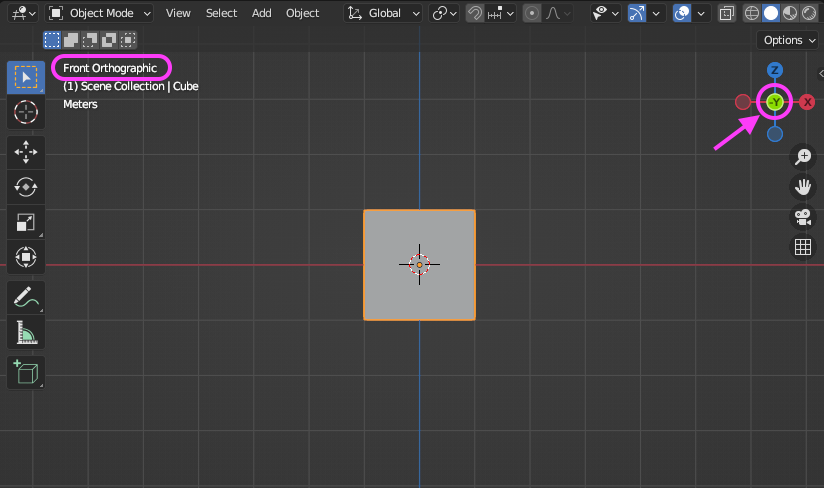Screen dimensions: 824x488
Task: Click the blue Z axis on gizmo
Action: pyautogui.click(x=774, y=70)
